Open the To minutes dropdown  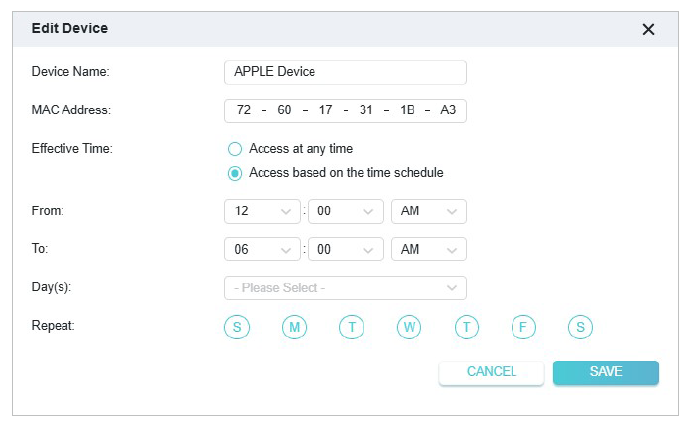(x=346, y=250)
